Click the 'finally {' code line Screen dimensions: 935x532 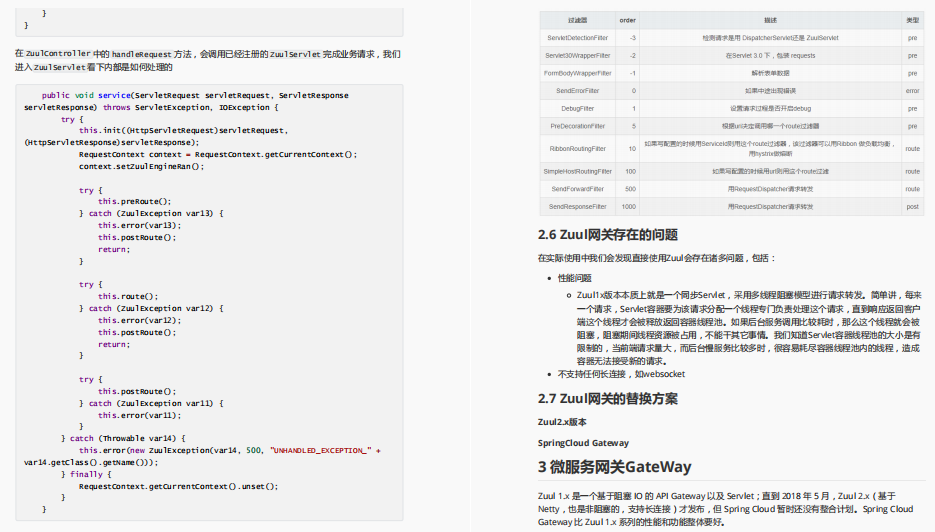point(86,474)
